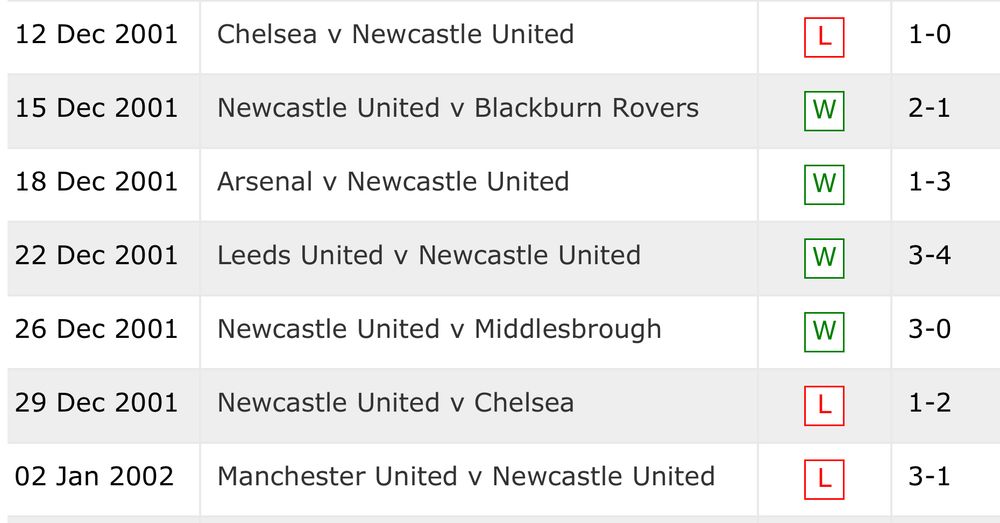This screenshot has height=523, width=1000.
Task: Open Newcastle United v Chelsea fixture
Action: [x=395, y=403]
